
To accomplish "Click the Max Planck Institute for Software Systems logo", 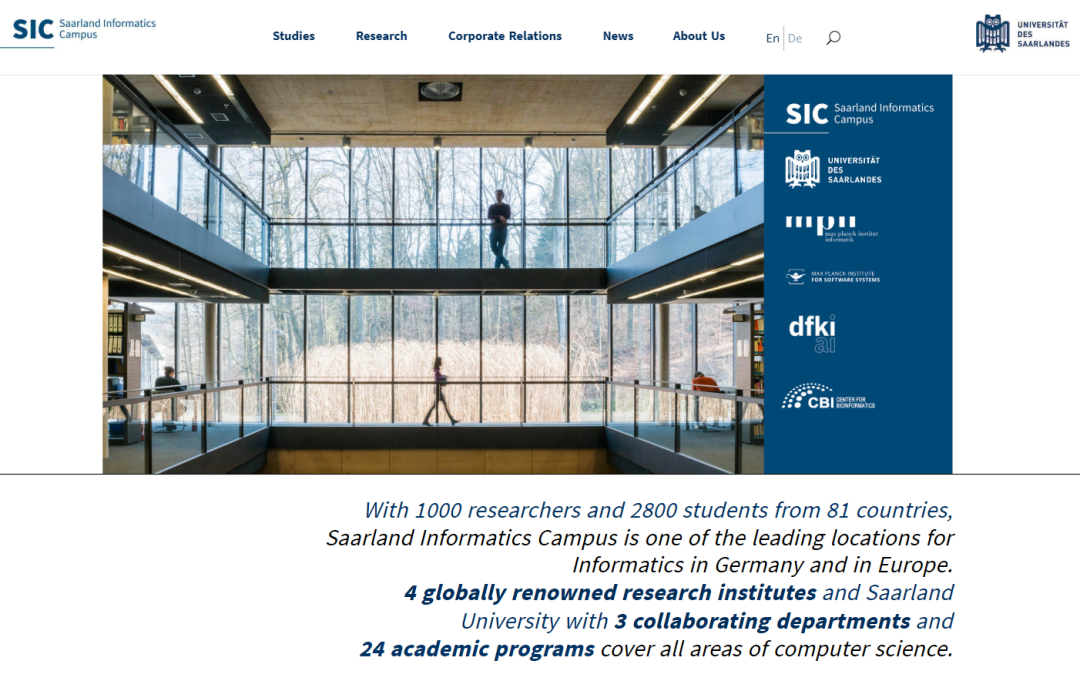I will coord(832,277).
